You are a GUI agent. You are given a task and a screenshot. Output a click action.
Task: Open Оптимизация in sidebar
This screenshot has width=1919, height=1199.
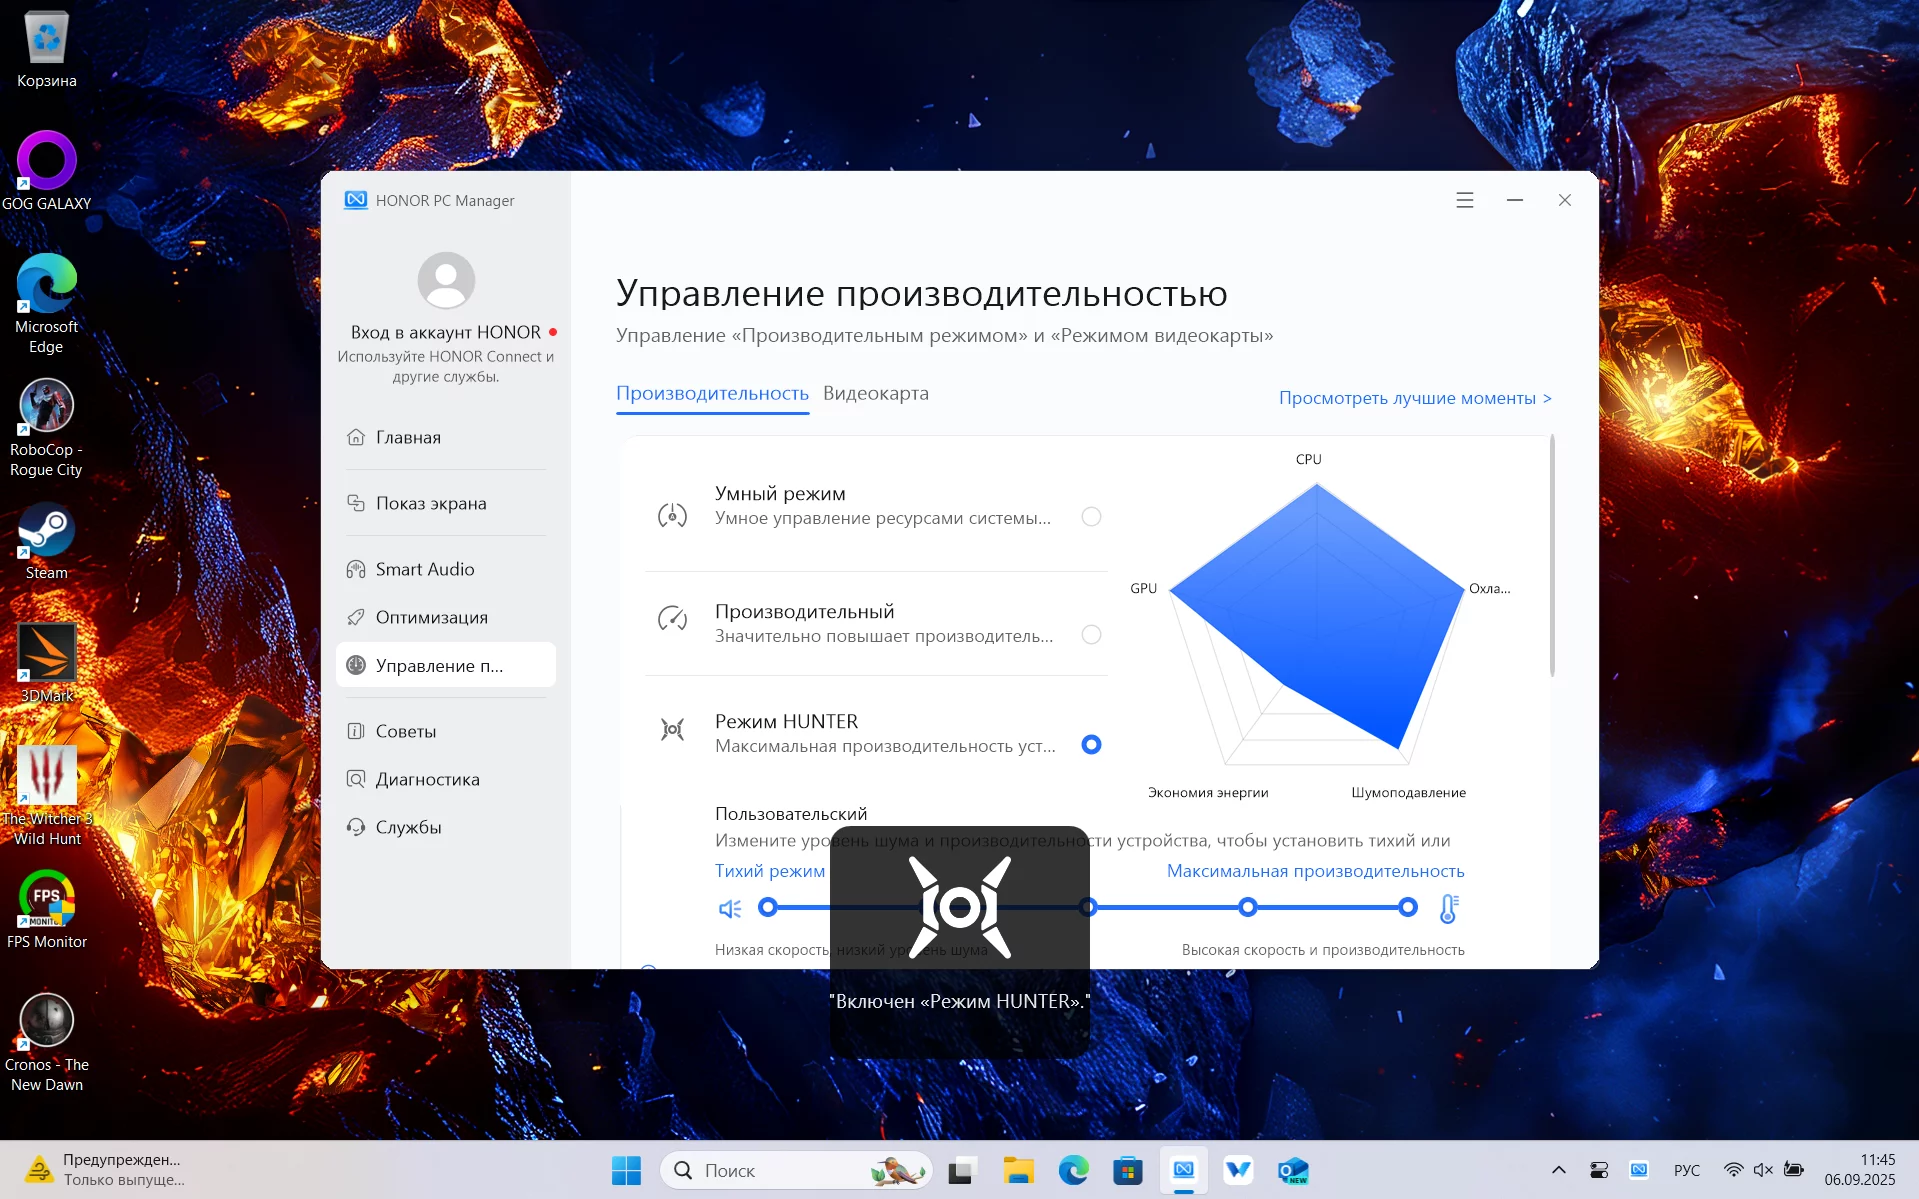[x=446, y=617]
